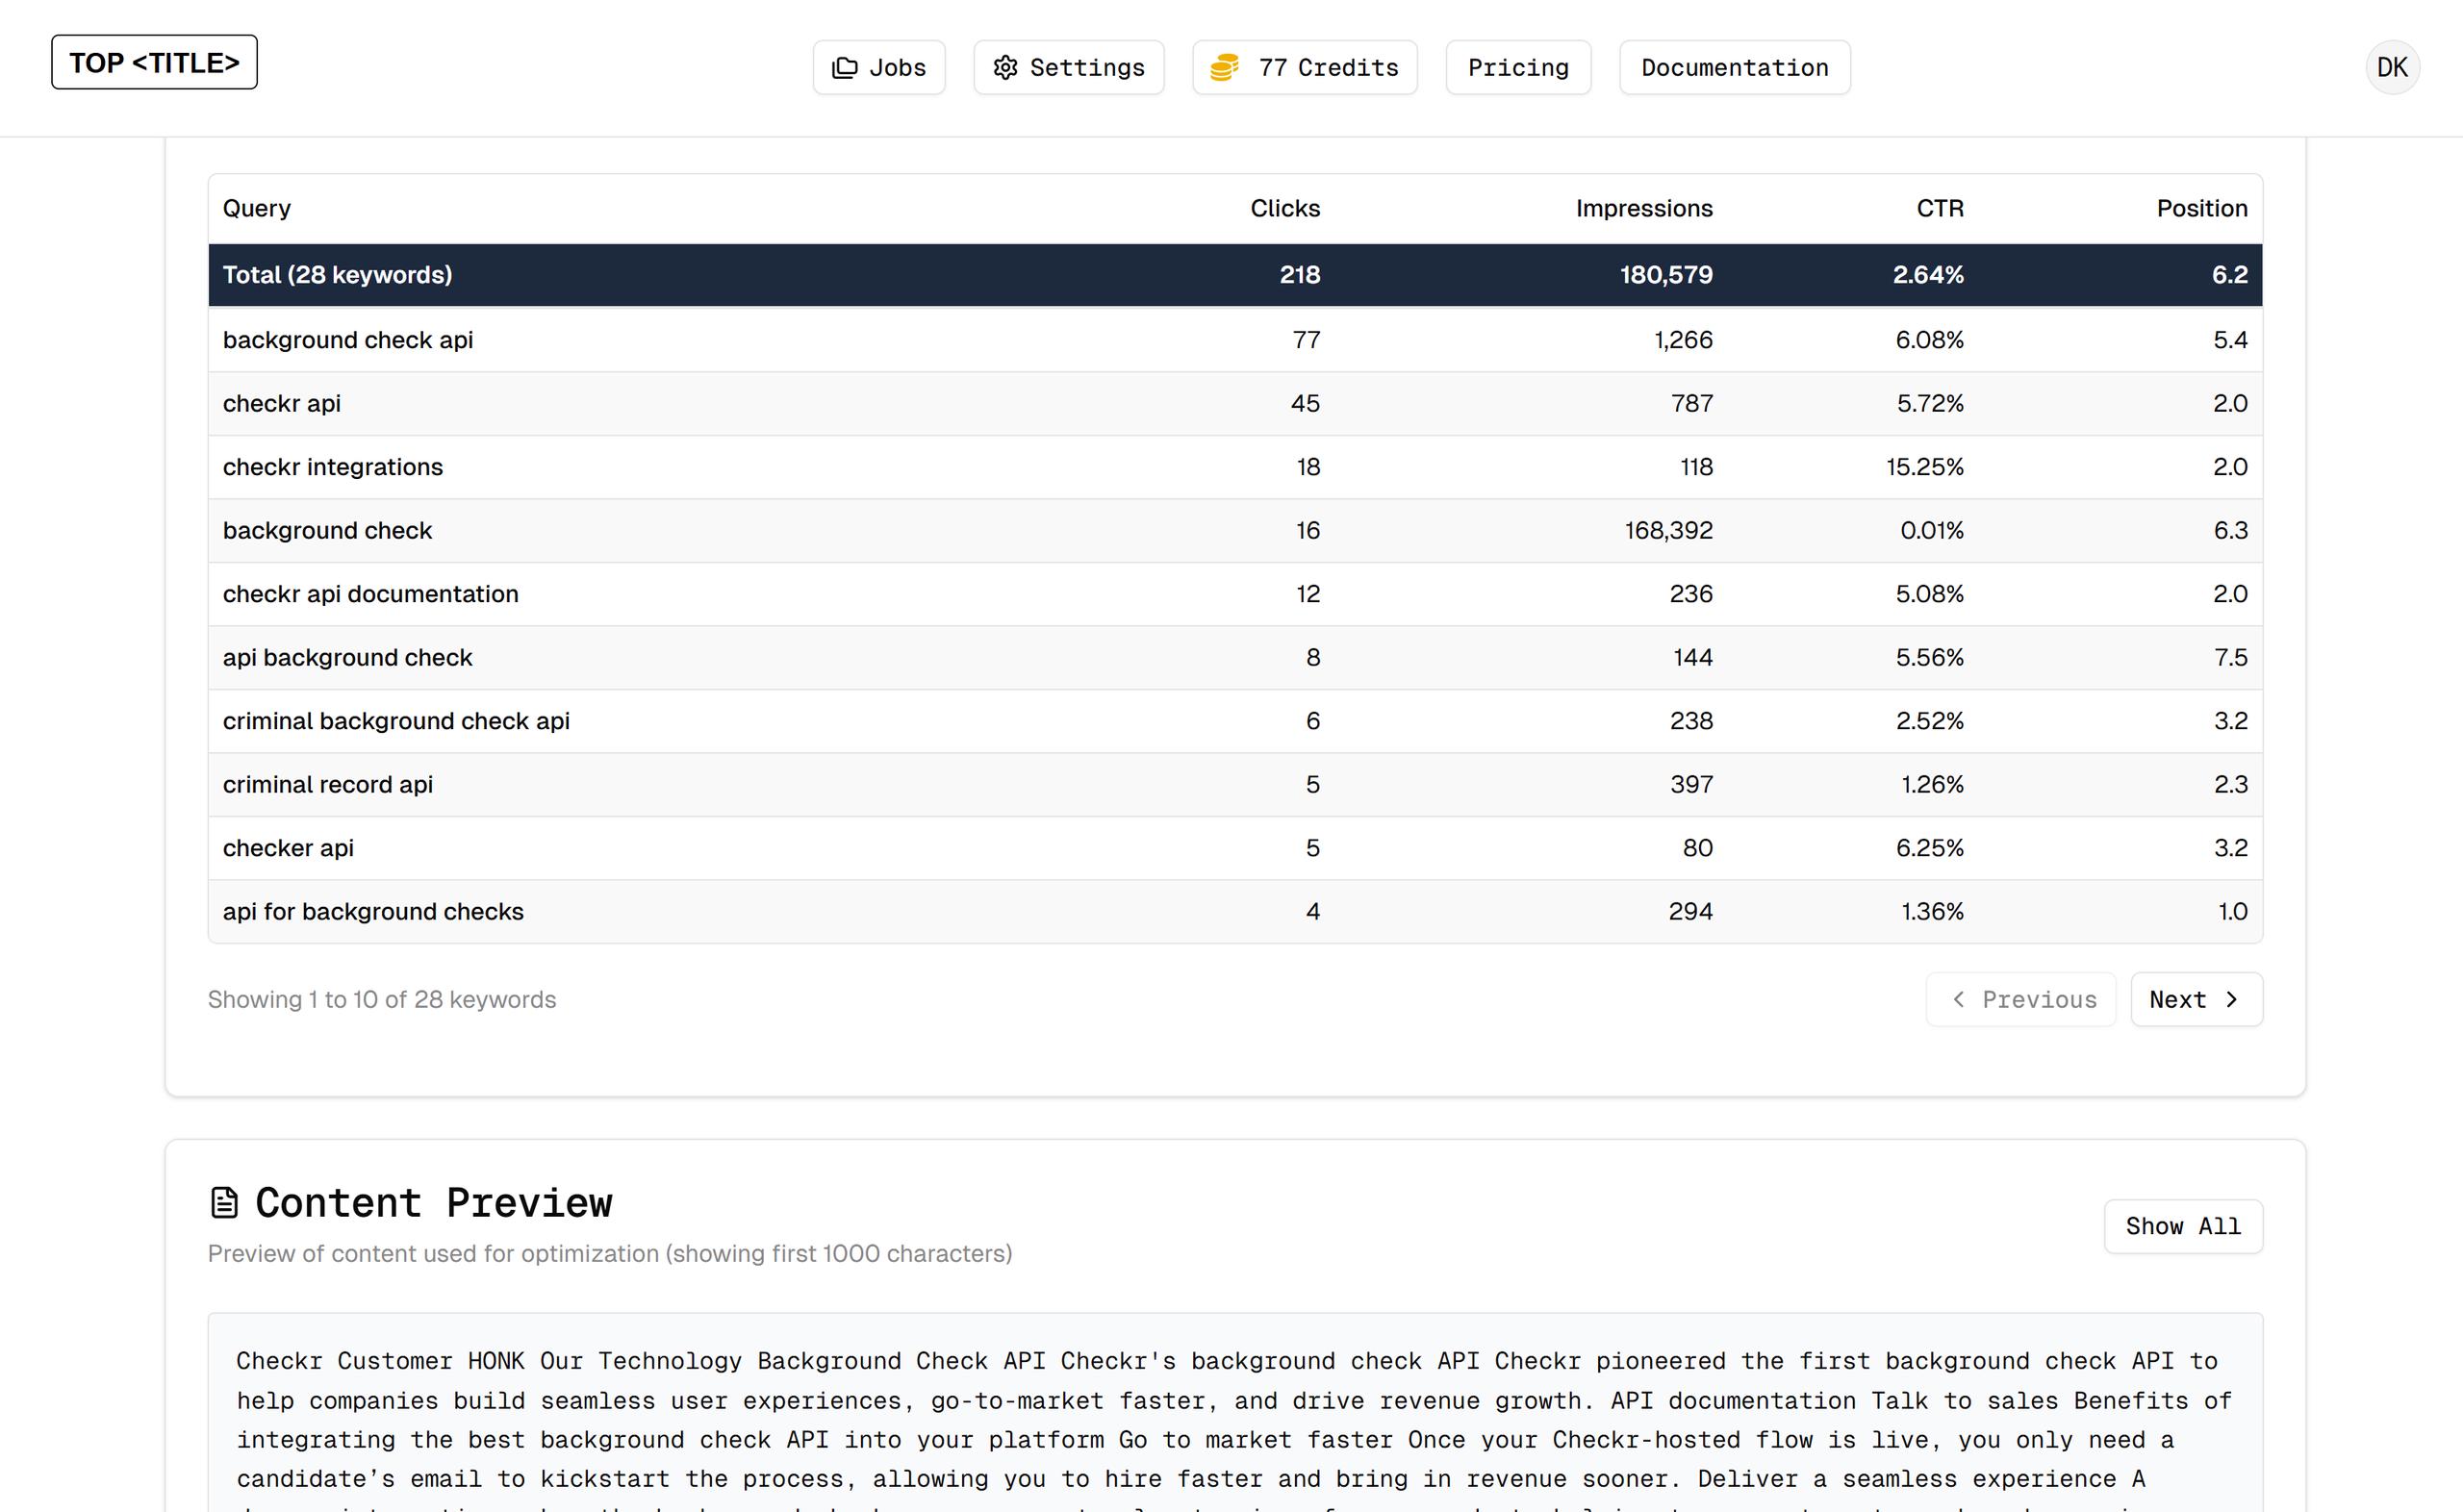Click the Settings gear icon
The height and width of the screenshot is (1512, 2463).
click(x=1005, y=68)
